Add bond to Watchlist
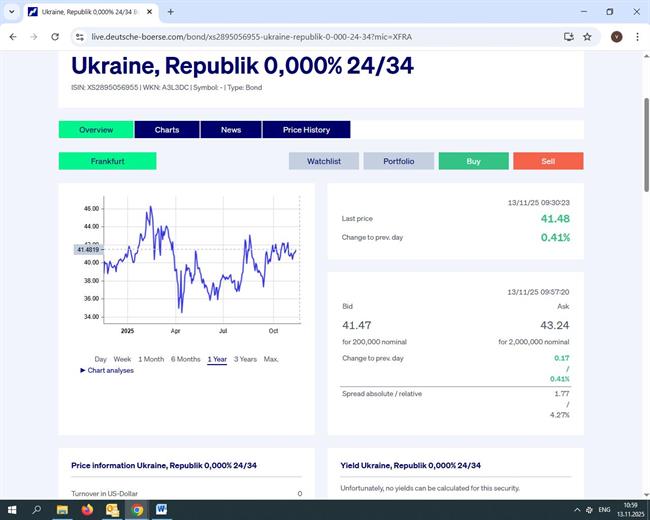Viewport: 650px width, 520px height. pyautogui.click(x=323, y=161)
